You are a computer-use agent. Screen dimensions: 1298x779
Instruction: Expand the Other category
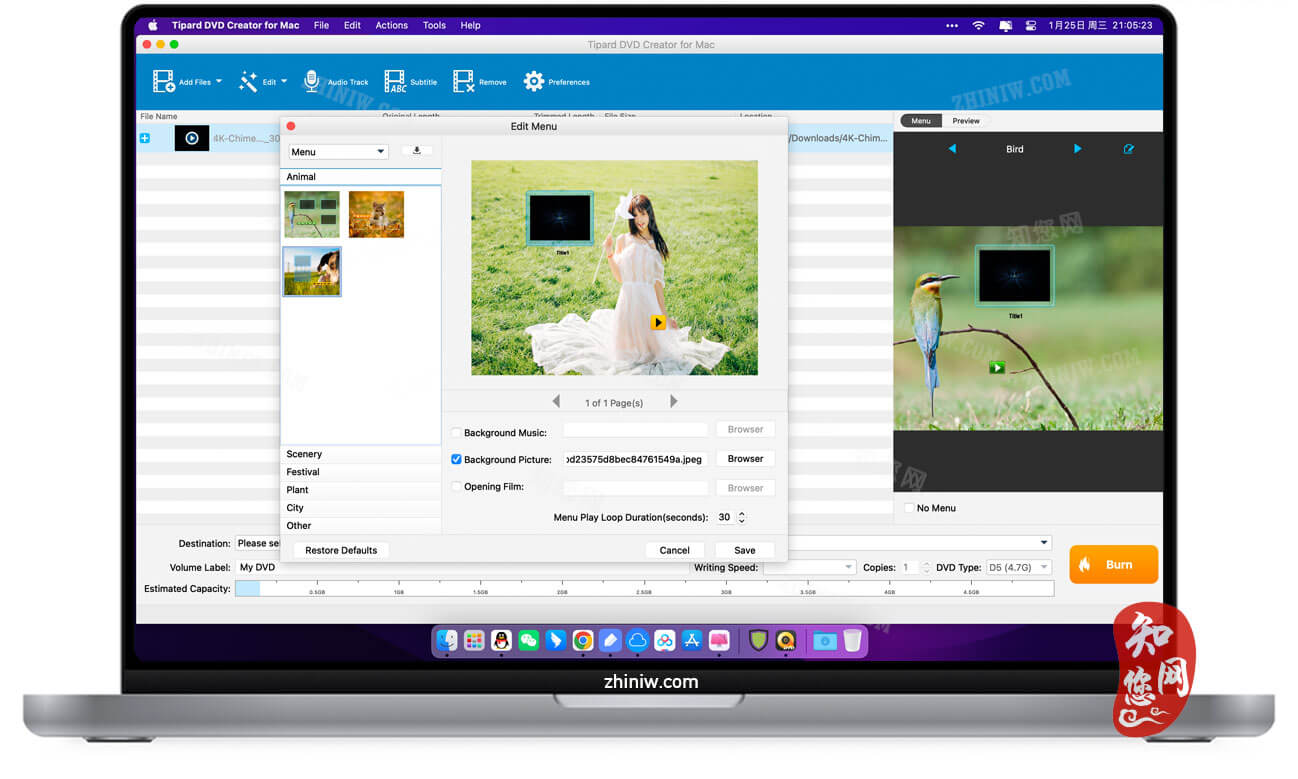(360, 526)
